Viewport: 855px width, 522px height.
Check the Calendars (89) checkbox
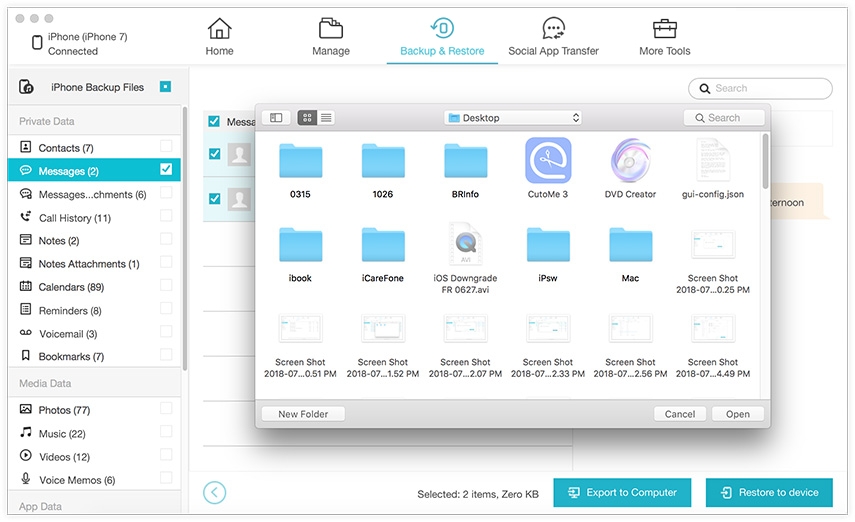coord(166,285)
